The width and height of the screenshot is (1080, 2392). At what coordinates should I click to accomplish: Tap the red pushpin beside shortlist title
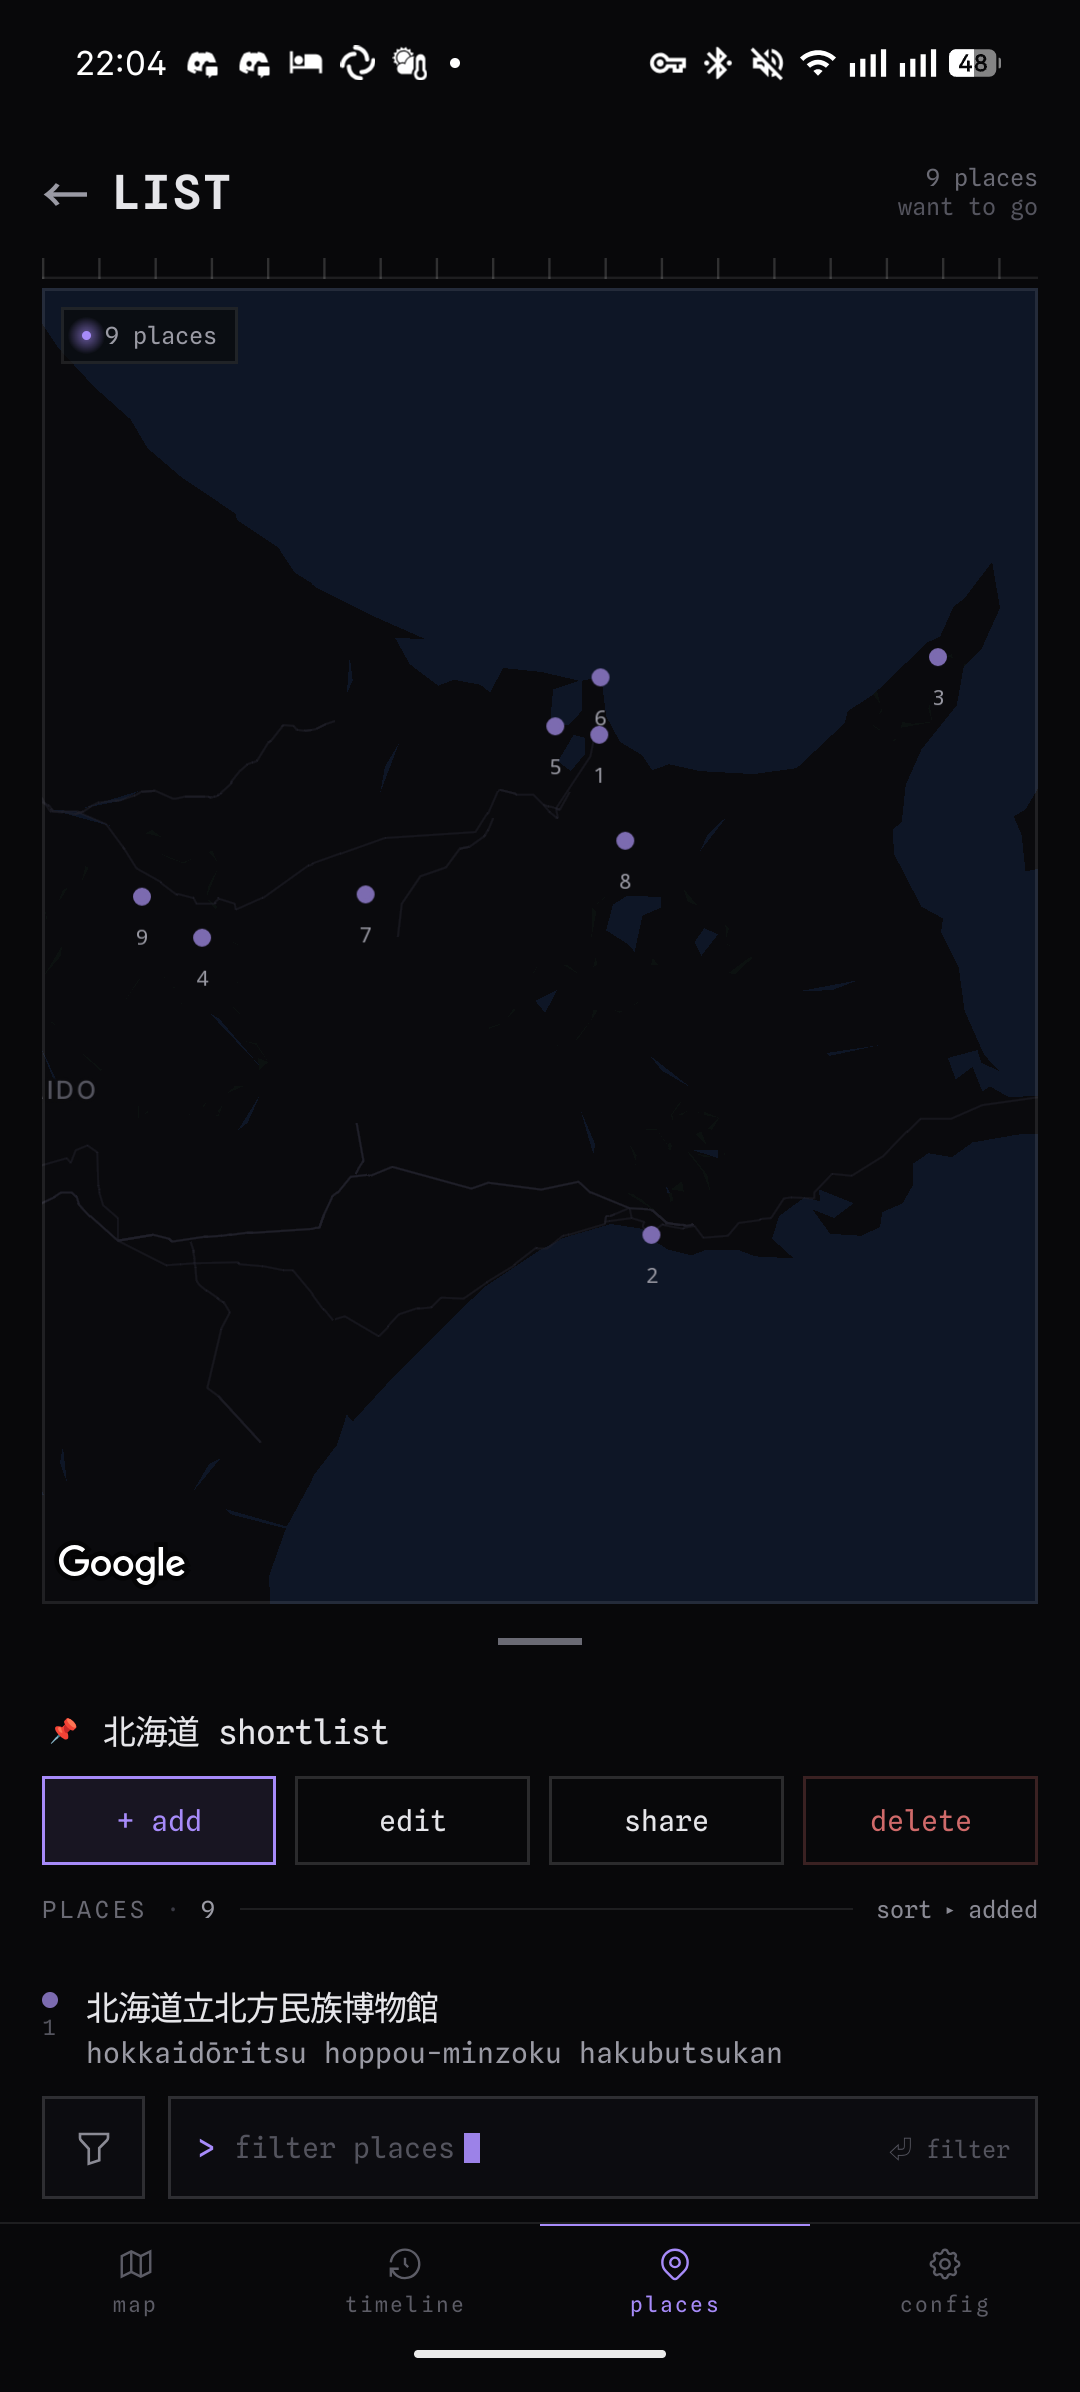65,1730
